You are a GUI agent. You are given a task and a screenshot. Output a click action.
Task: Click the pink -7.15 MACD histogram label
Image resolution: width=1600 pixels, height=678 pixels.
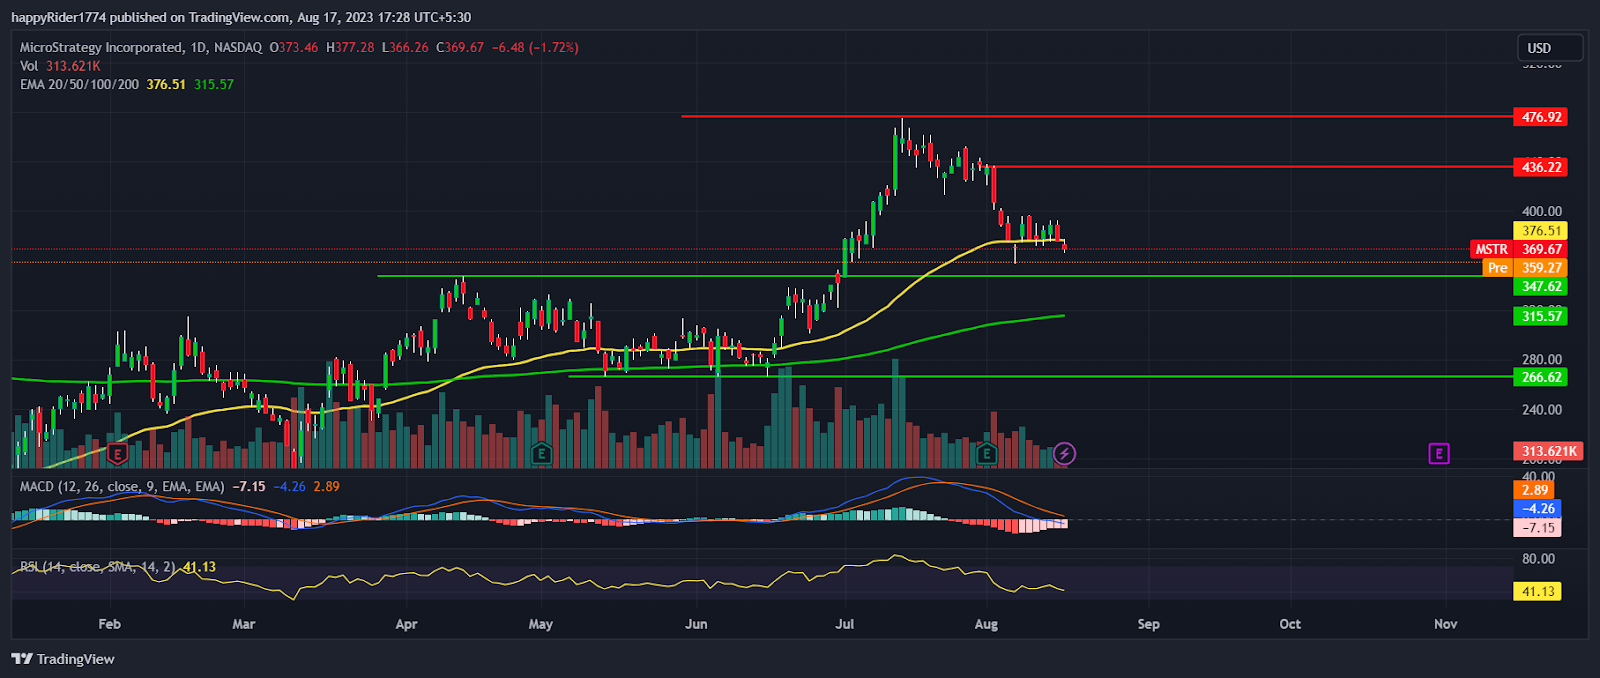[x=1538, y=528]
